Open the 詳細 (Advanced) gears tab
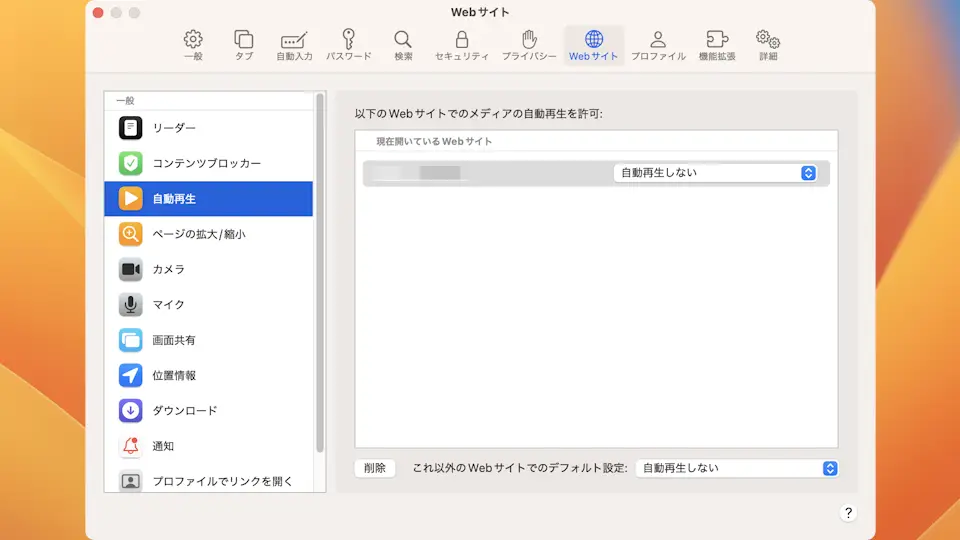This screenshot has height=540, width=960. pos(768,45)
